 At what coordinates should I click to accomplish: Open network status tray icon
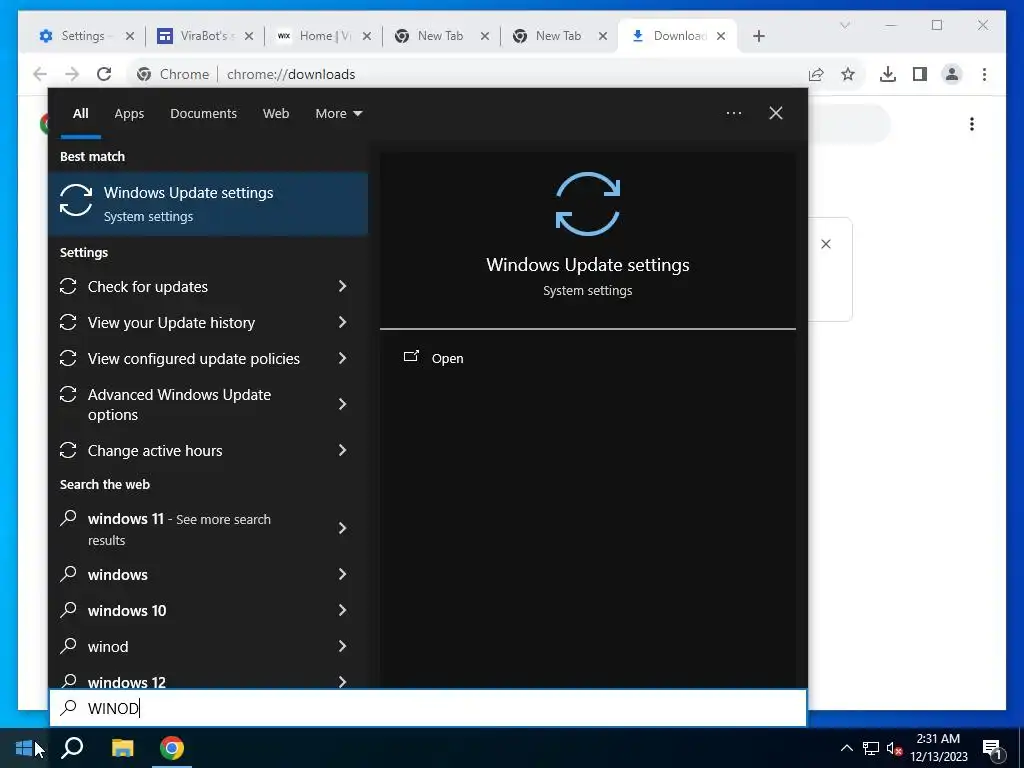871,748
